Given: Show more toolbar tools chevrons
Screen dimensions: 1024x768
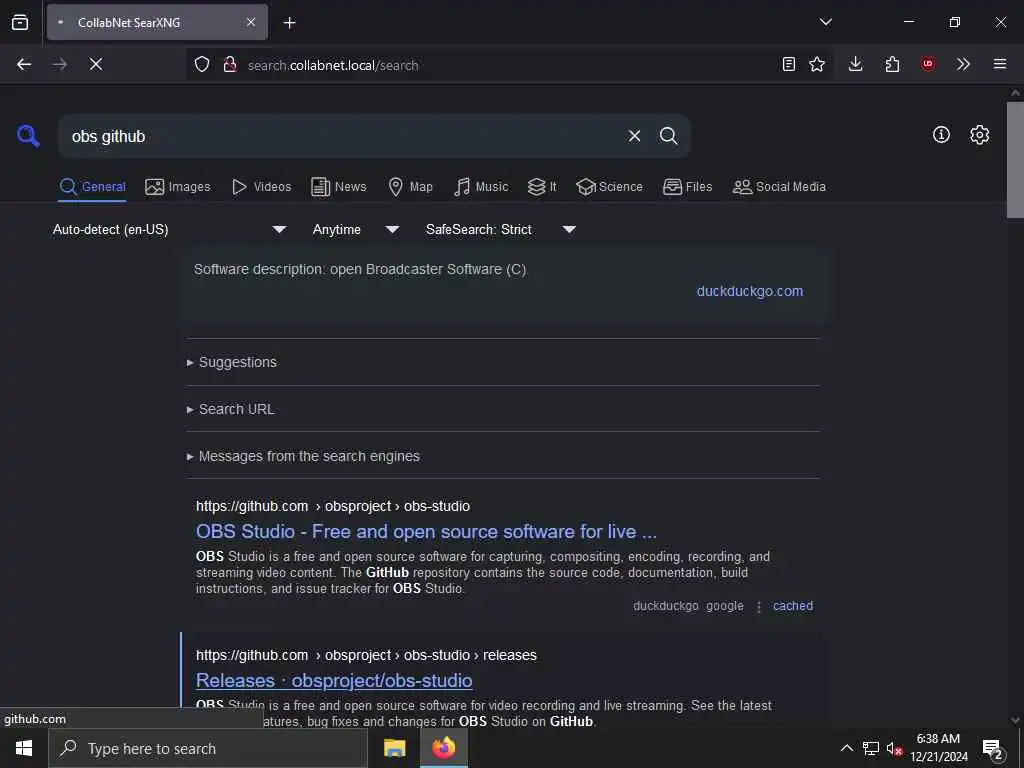Looking at the screenshot, I should [x=963, y=64].
